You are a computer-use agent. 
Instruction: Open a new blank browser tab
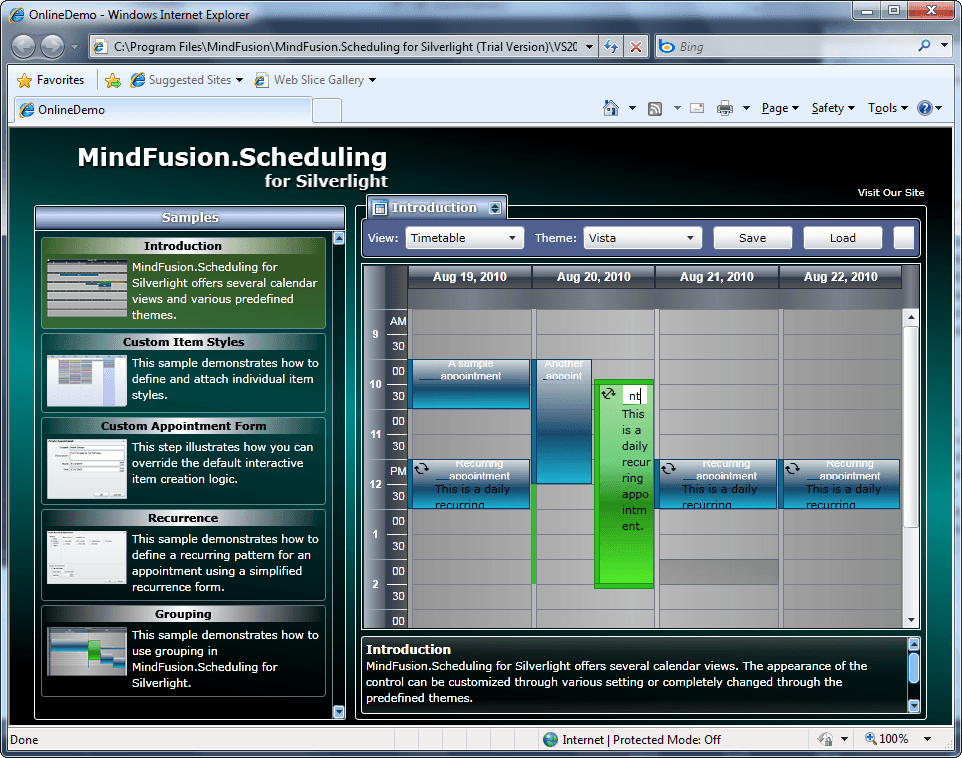[327, 110]
